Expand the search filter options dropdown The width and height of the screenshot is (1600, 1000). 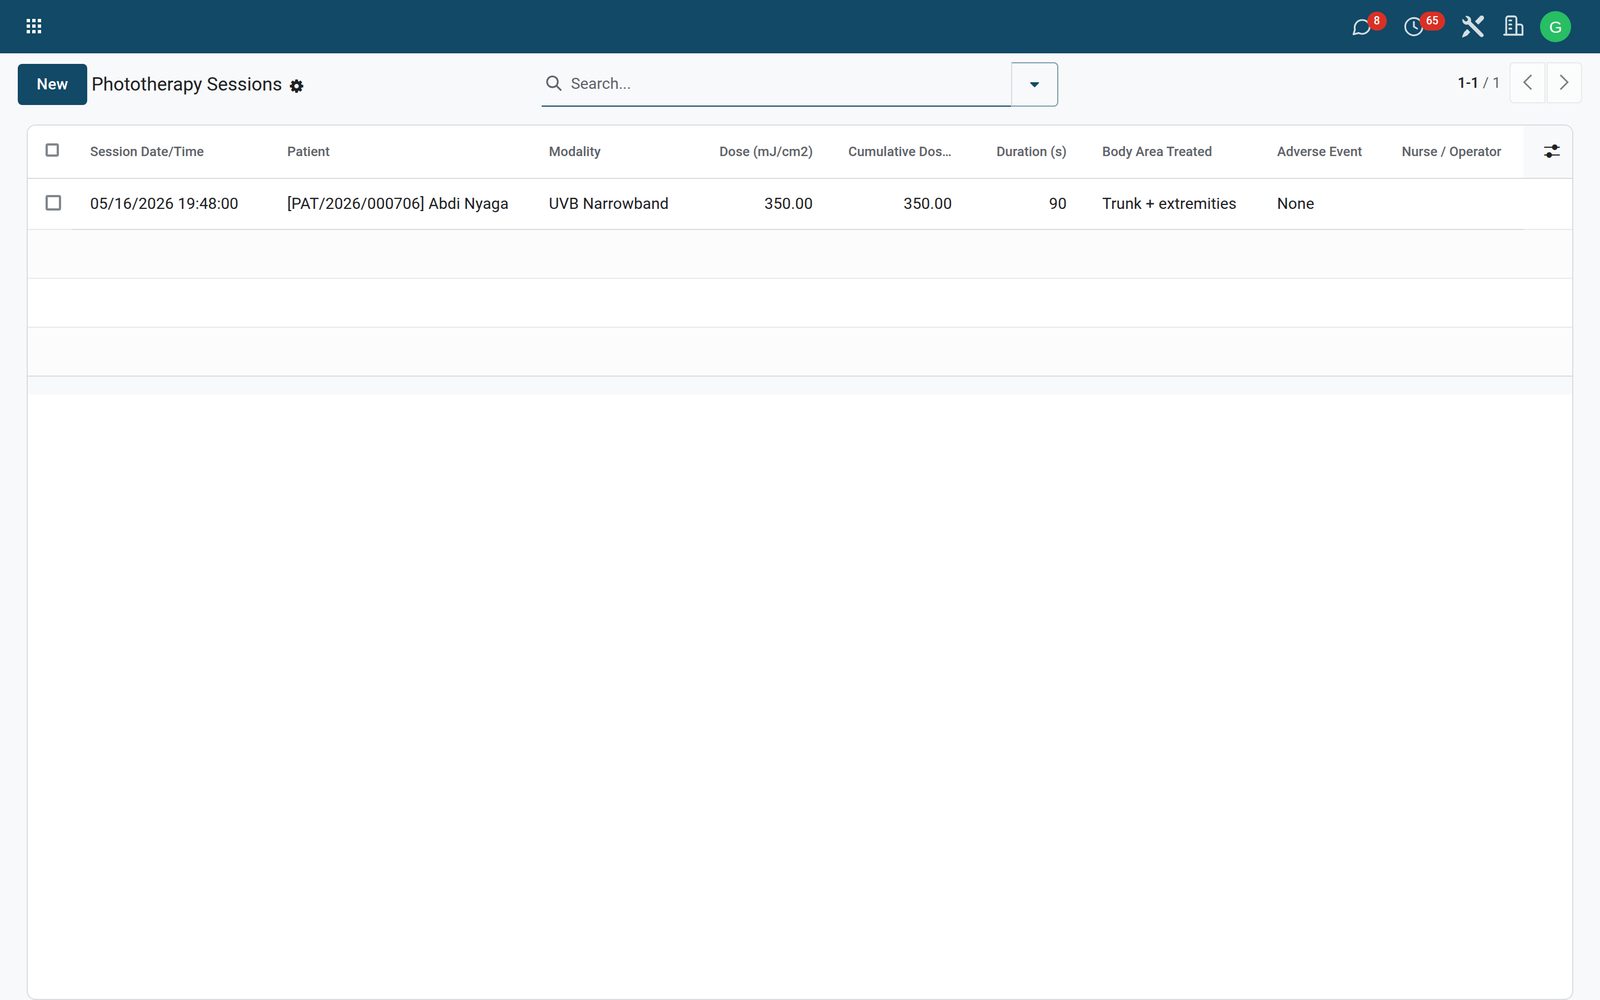pos(1034,84)
